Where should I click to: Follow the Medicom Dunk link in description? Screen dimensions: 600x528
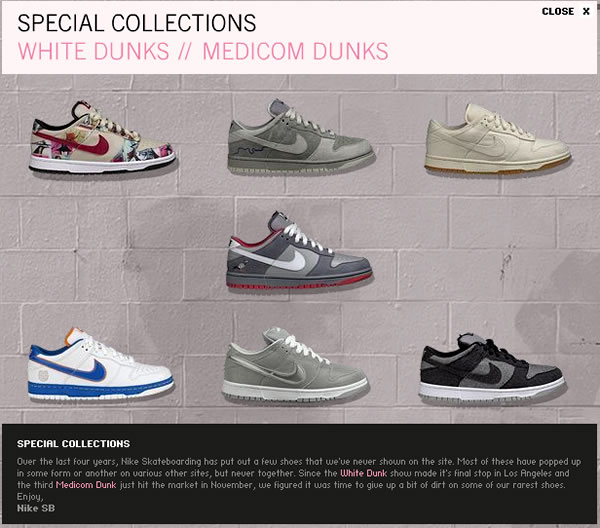[x=86, y=485]
